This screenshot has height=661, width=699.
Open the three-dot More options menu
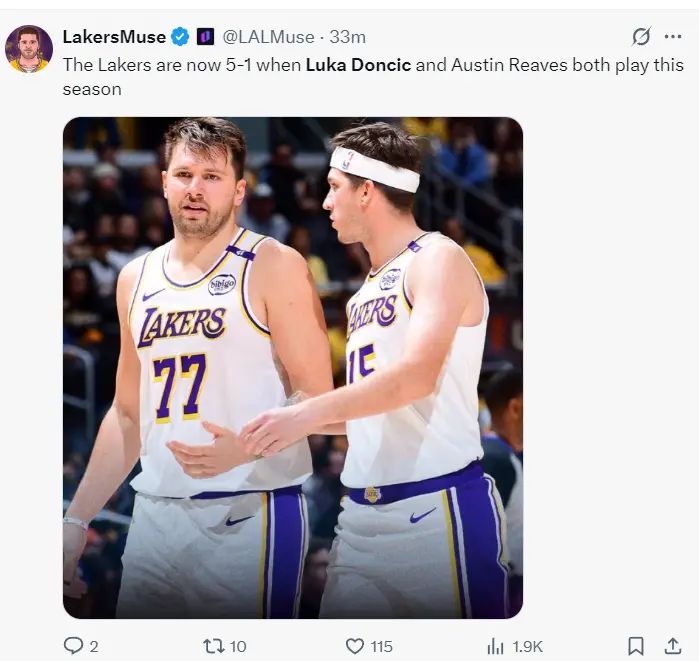[x=673, y=37]
